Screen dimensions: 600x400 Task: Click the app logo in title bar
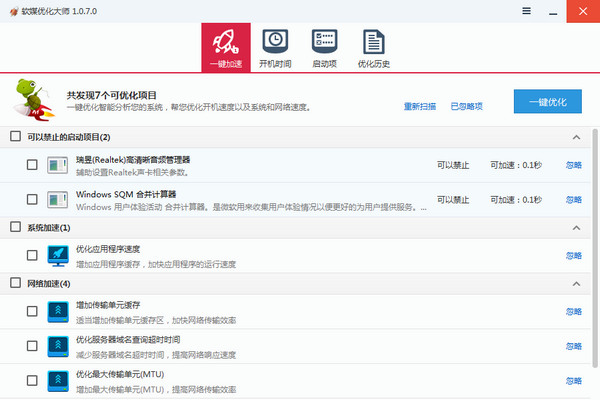(x=14, y=11)
